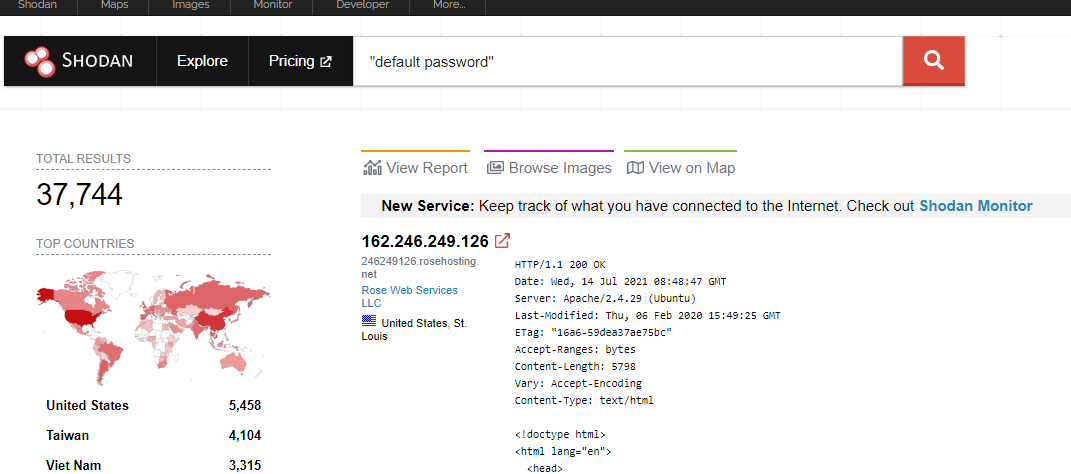Go to Monitor in top navigation

pyautogui.click(x=272, y=5)
